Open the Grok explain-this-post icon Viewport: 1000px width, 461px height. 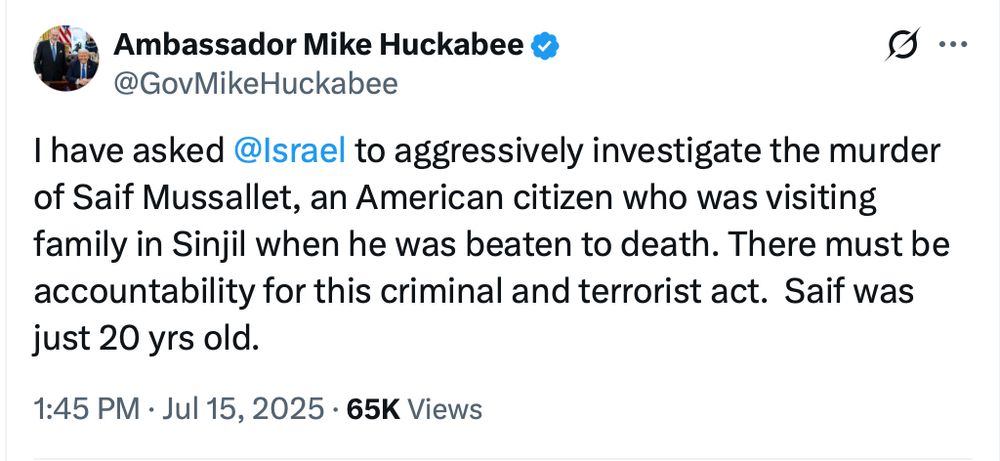[x=902, y=45]
